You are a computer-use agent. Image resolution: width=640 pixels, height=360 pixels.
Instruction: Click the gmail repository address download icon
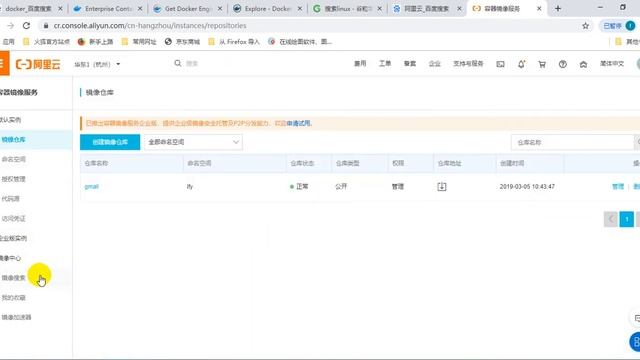pos(442,187)
